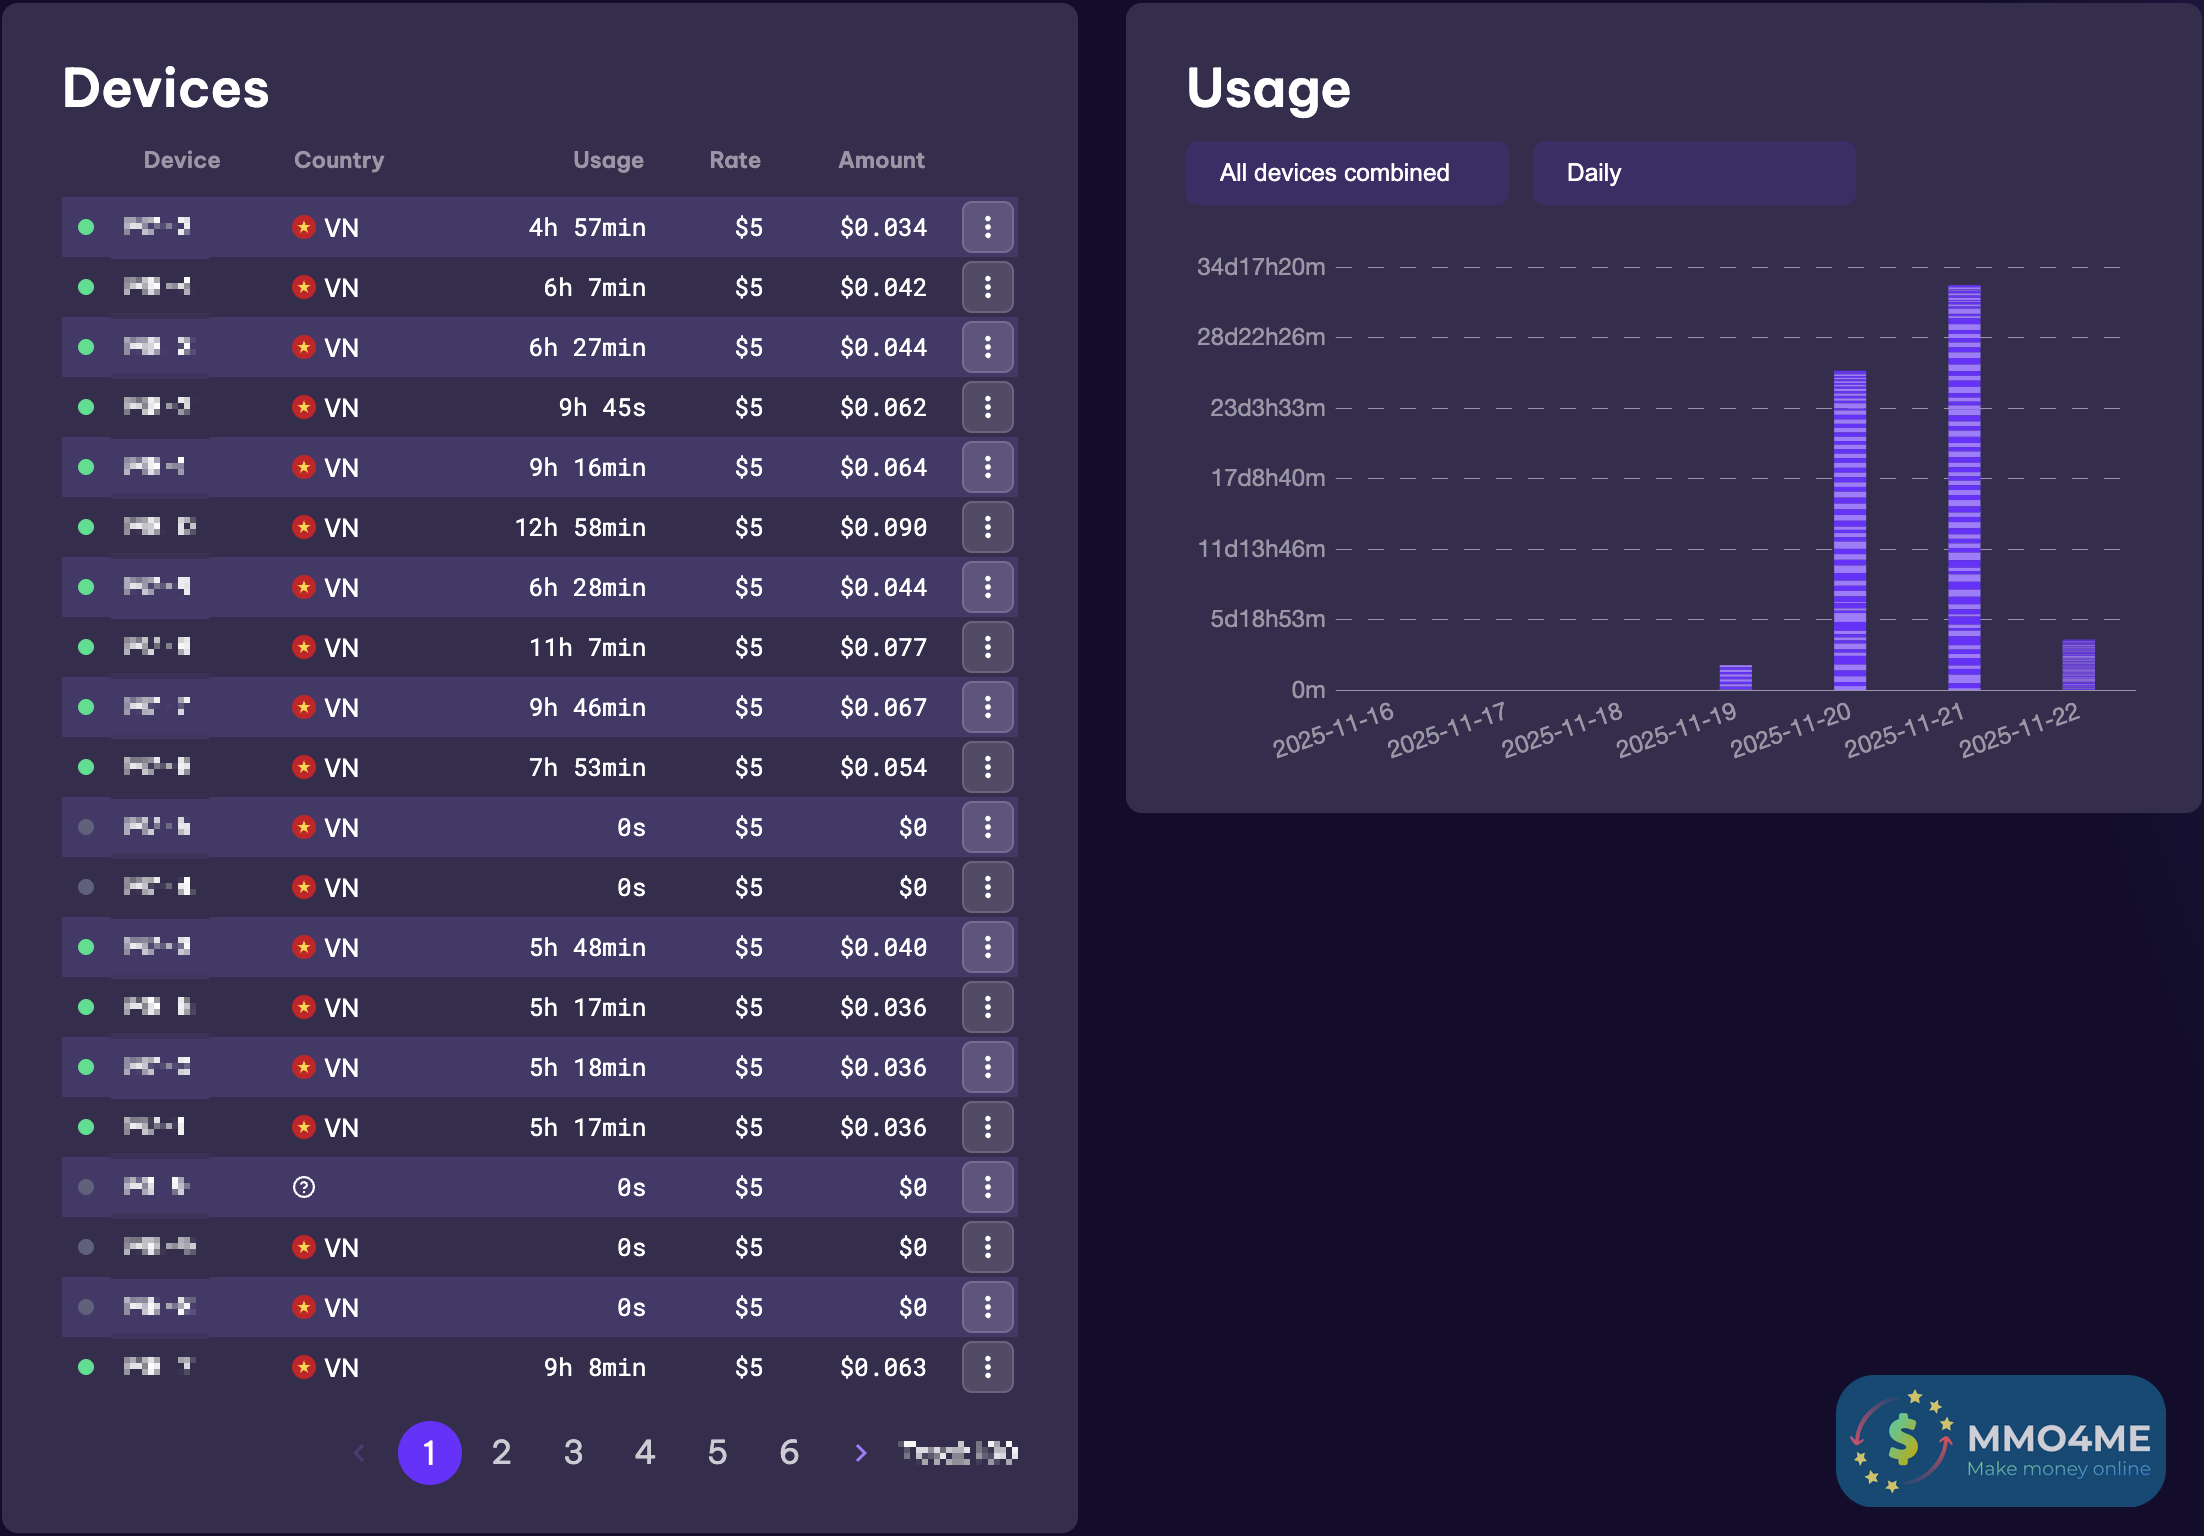The height and width of the screenshot is (1536, 2204).
Task: Sort by the Usage column header
Action: click(608, 160)
